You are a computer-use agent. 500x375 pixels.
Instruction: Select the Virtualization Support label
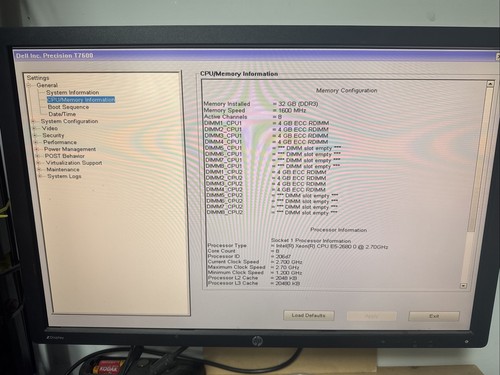(x=74, y=163)
